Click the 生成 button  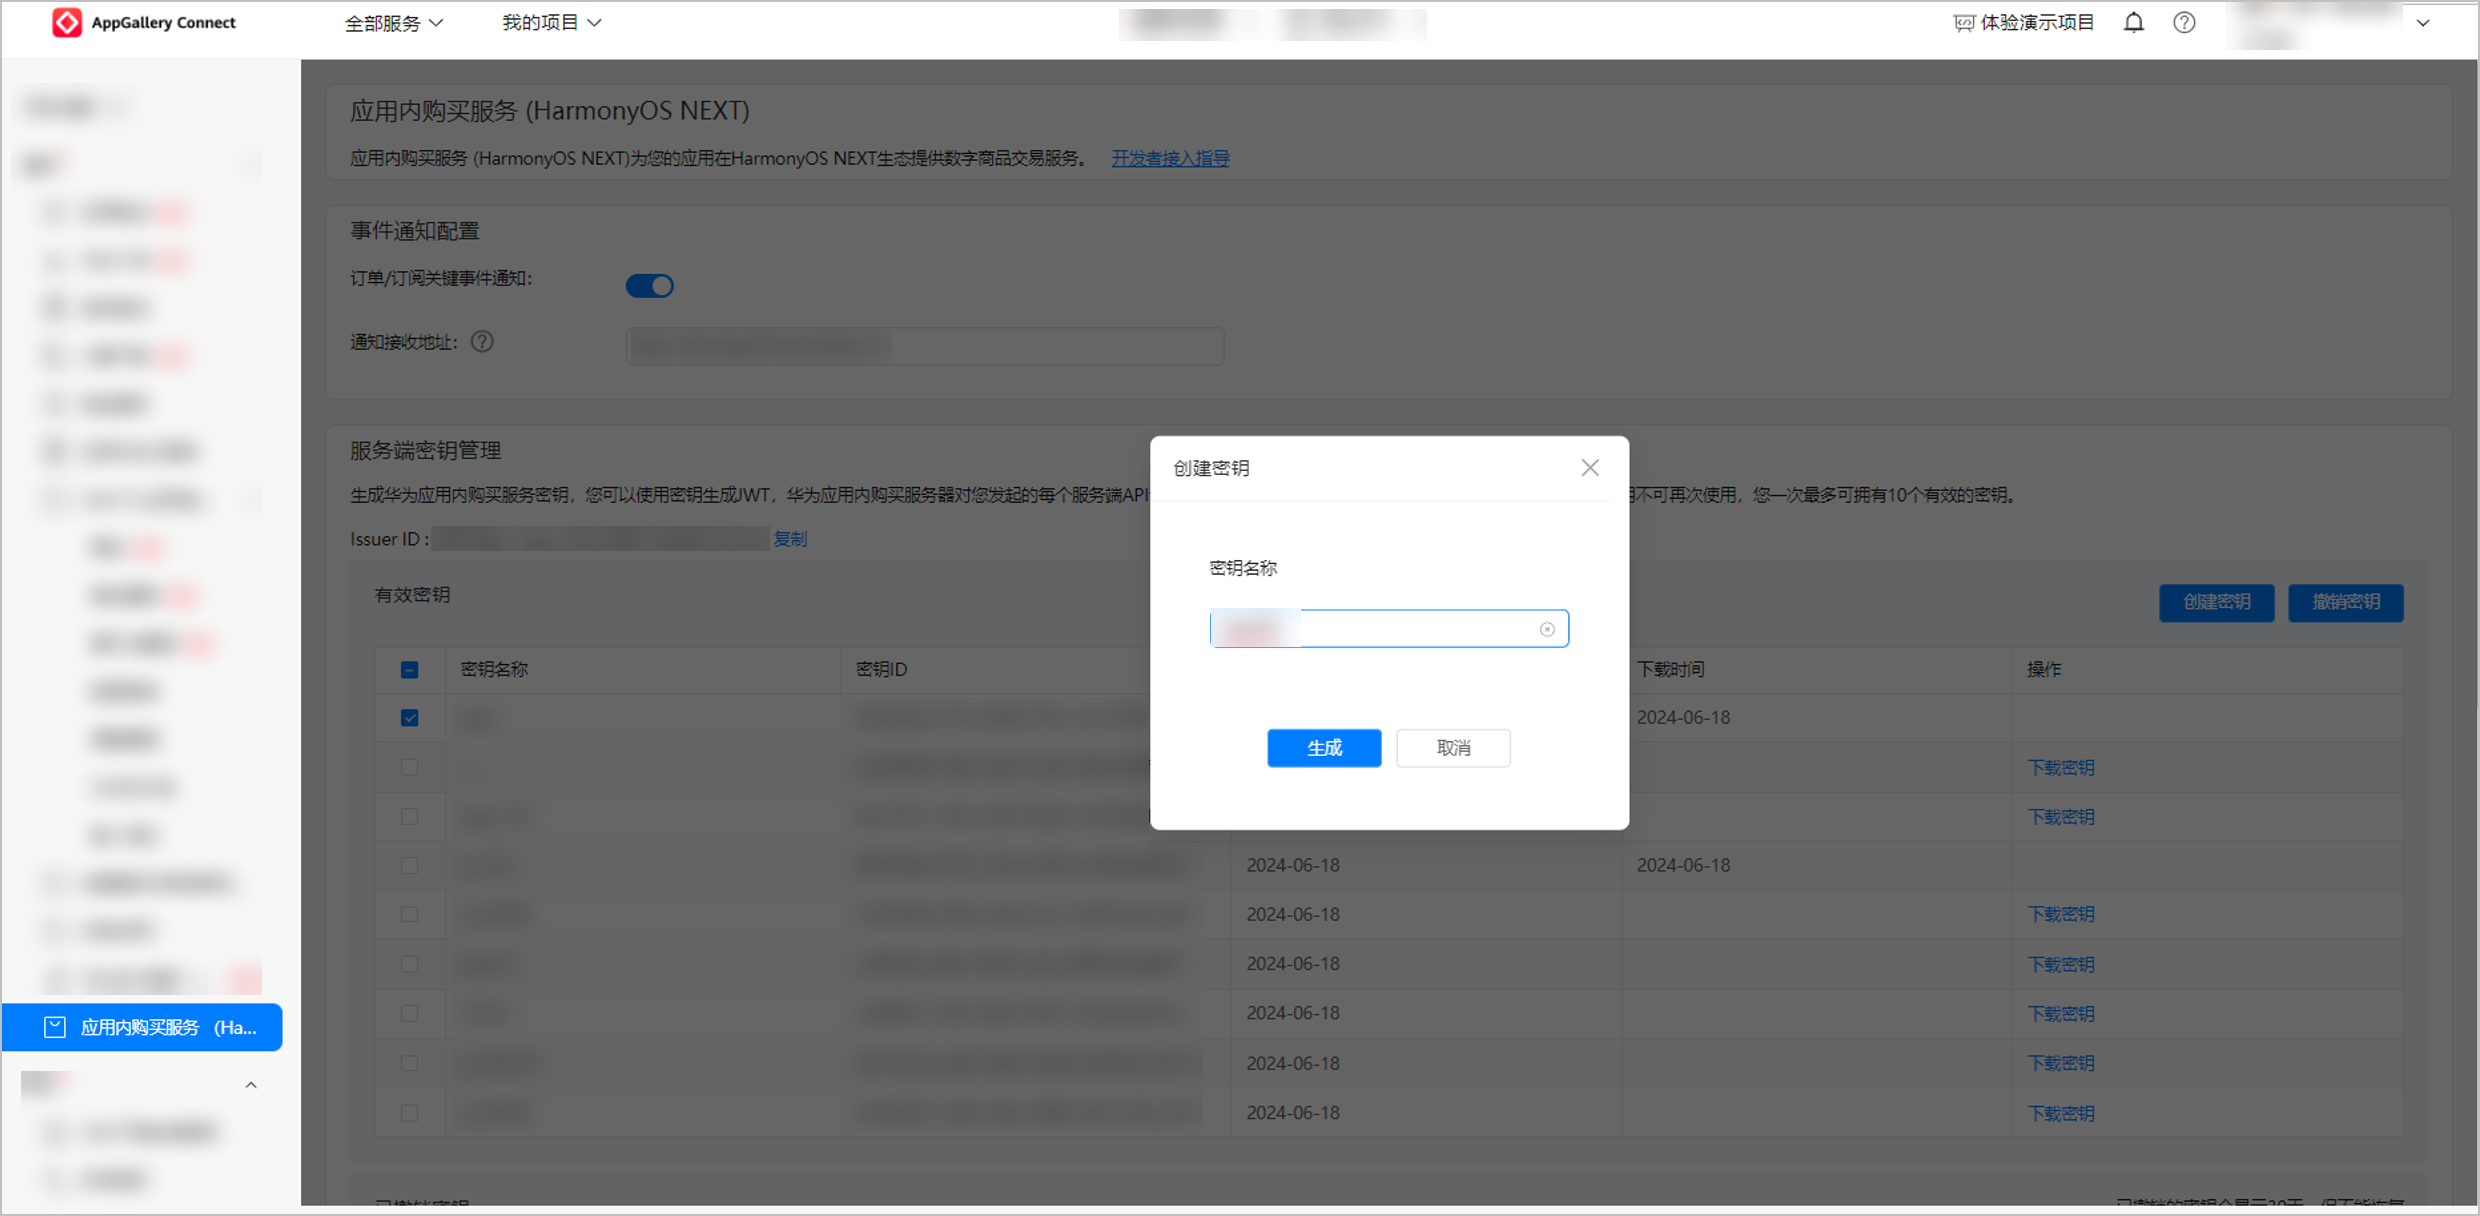pyautogui.click(x=1324, y=748)
